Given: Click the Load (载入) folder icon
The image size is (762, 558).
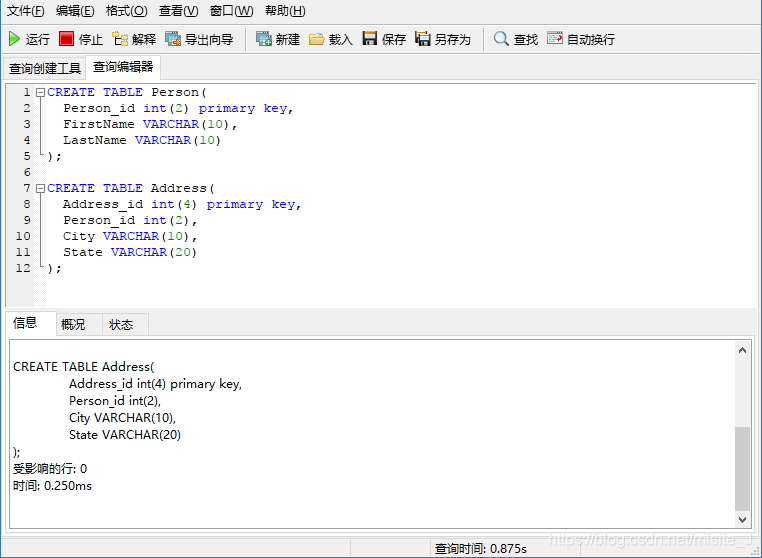Looking at the screenshot, I should click(x=316, y=38).
